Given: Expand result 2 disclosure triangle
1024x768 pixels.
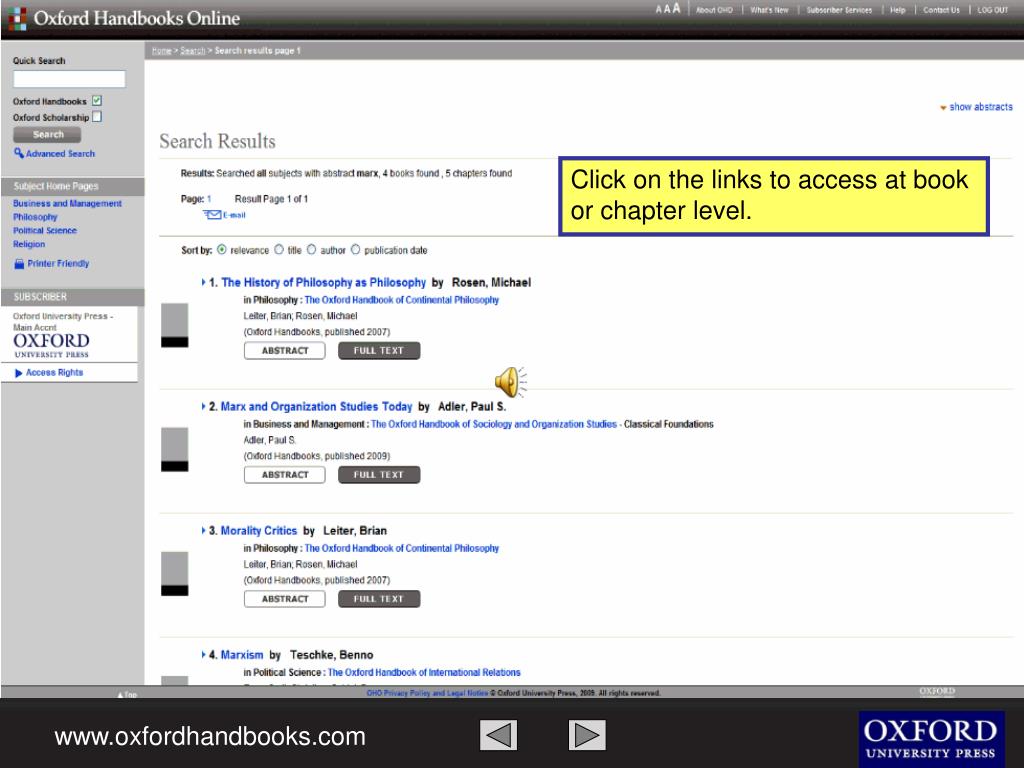Looking at the screenshot, I should (203, 406).
